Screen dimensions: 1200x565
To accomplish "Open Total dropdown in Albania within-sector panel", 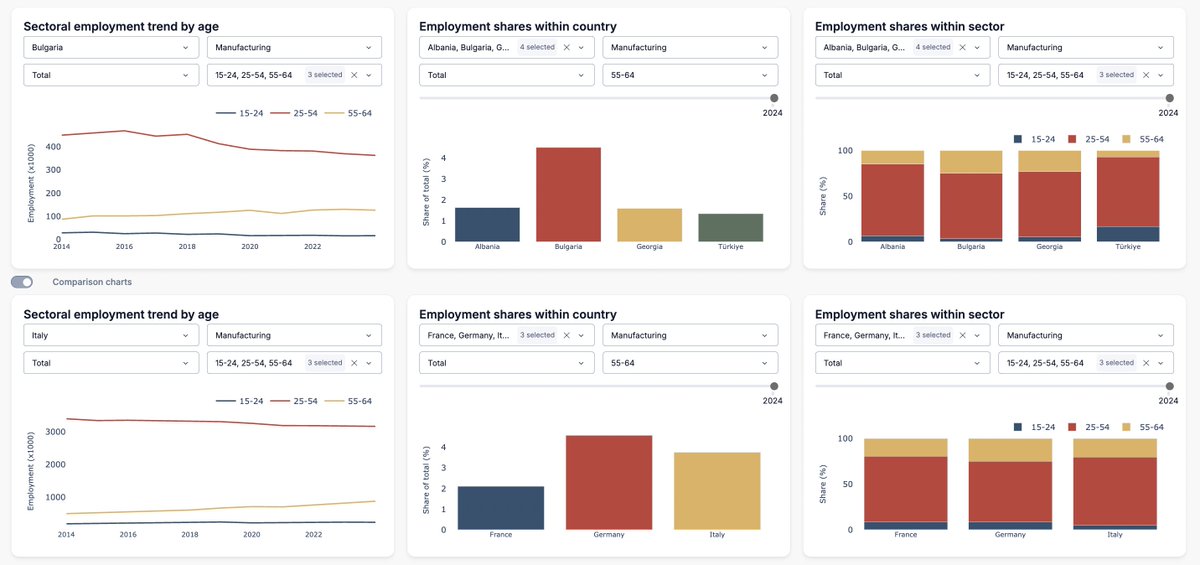I will 903,75.
